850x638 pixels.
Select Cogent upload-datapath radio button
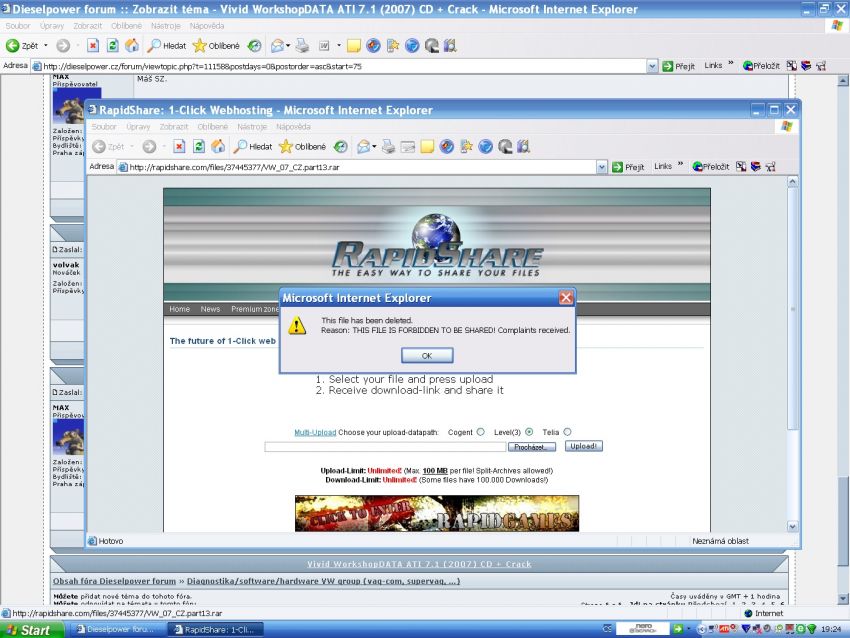pyautogui.click(x=480, y=432)
